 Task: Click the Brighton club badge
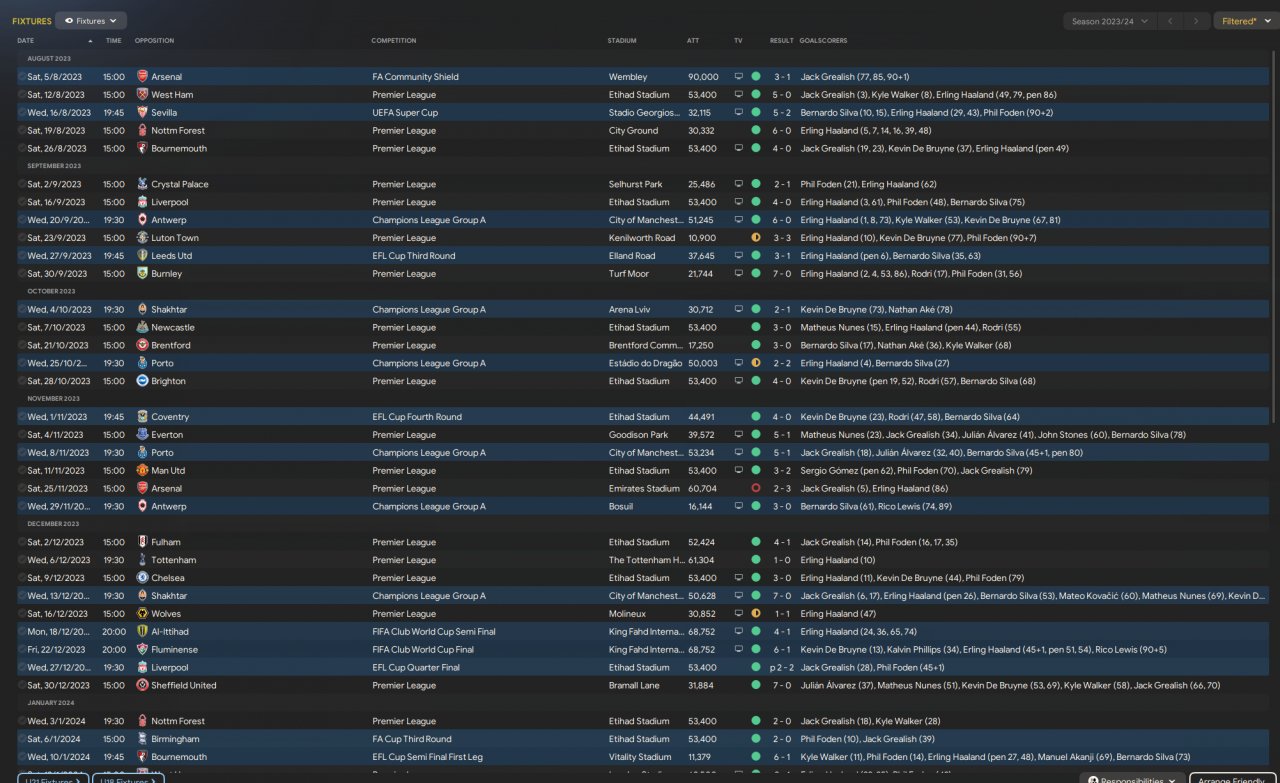[x=143, y=381]
